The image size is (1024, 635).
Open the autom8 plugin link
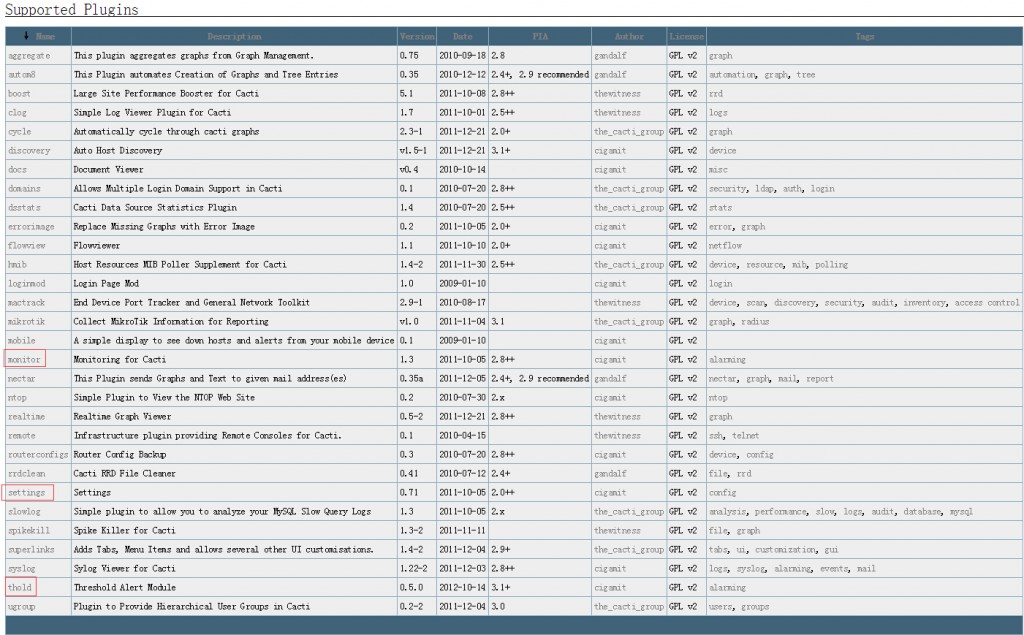[22, 75]
